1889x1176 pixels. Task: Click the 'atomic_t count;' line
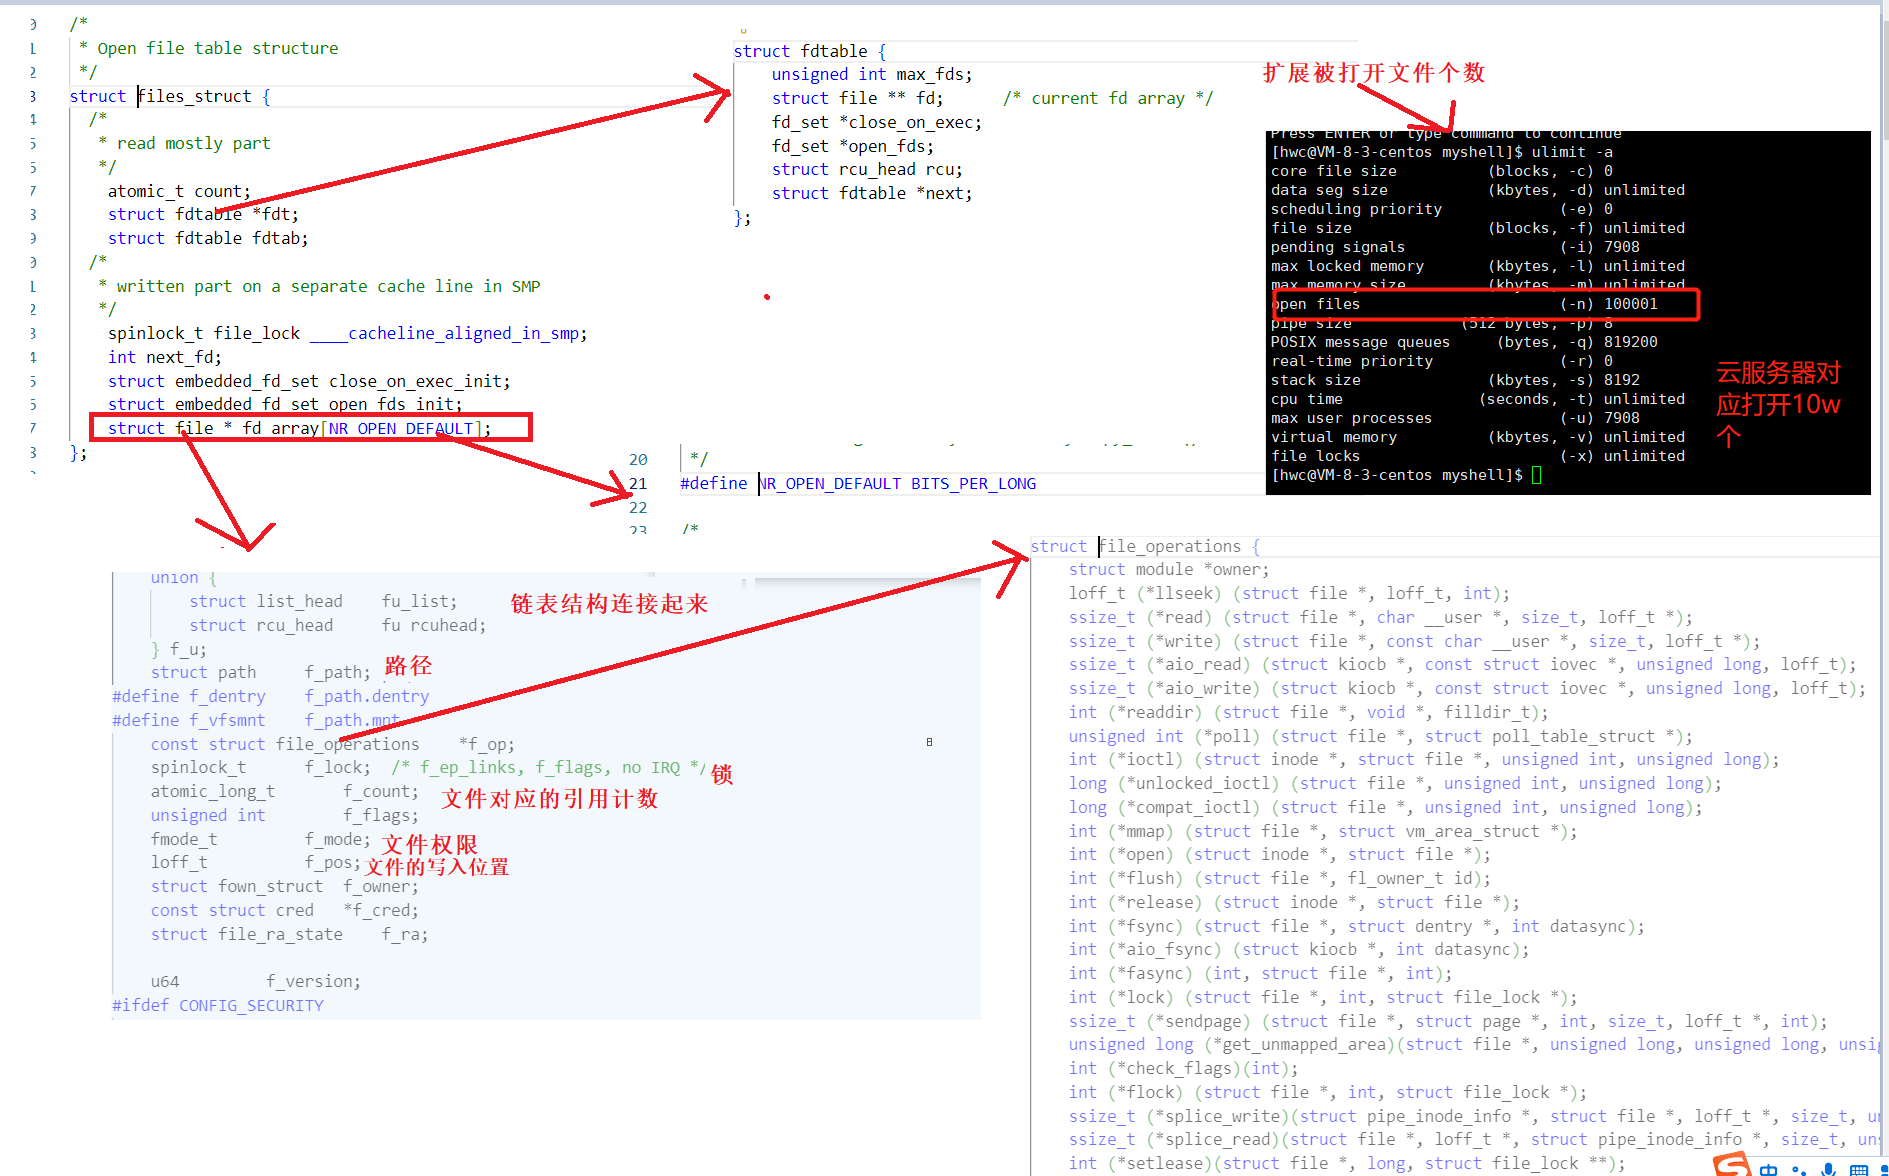tap(179, 191)
